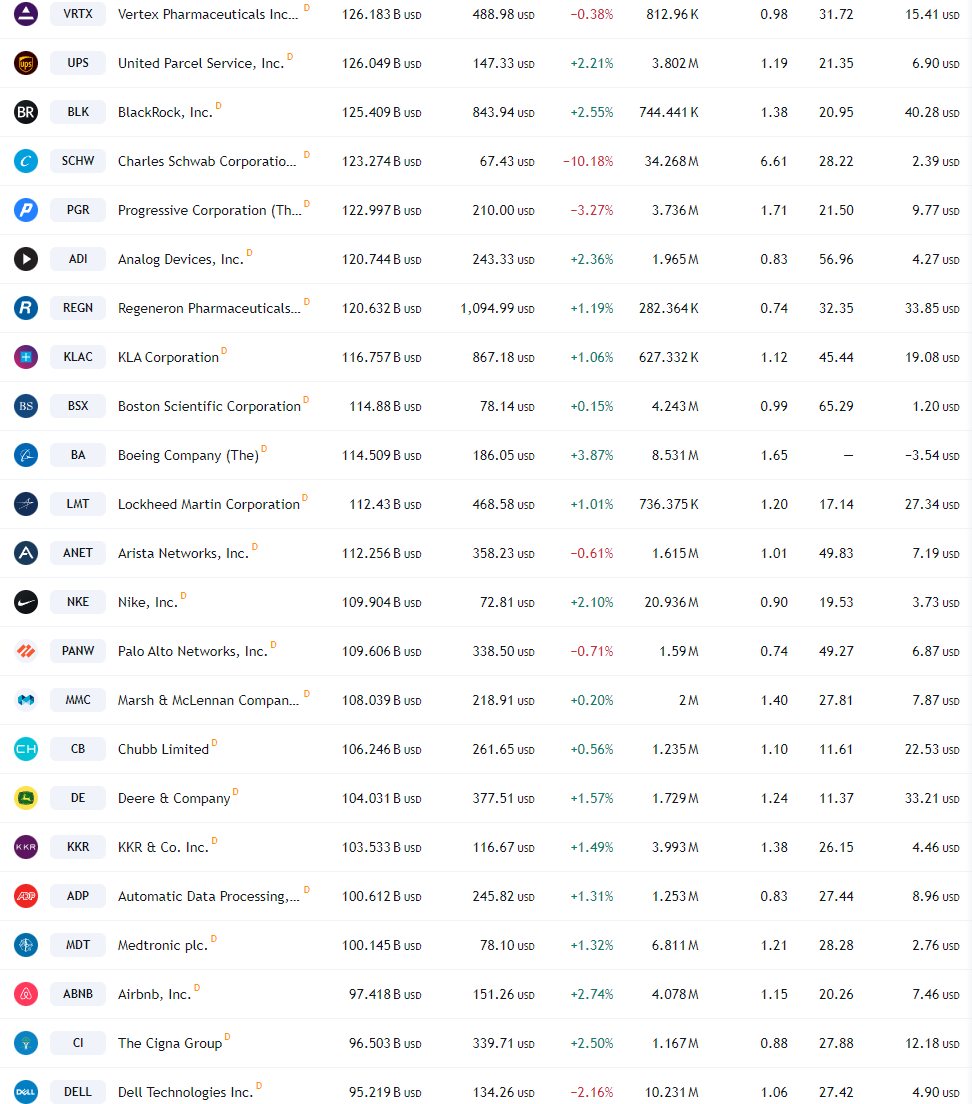This screenshot has width=972, height=1104.
Task: Click the Palo Alto Networks logo icon
Action: pyautogui.click(x=26, y=651)
